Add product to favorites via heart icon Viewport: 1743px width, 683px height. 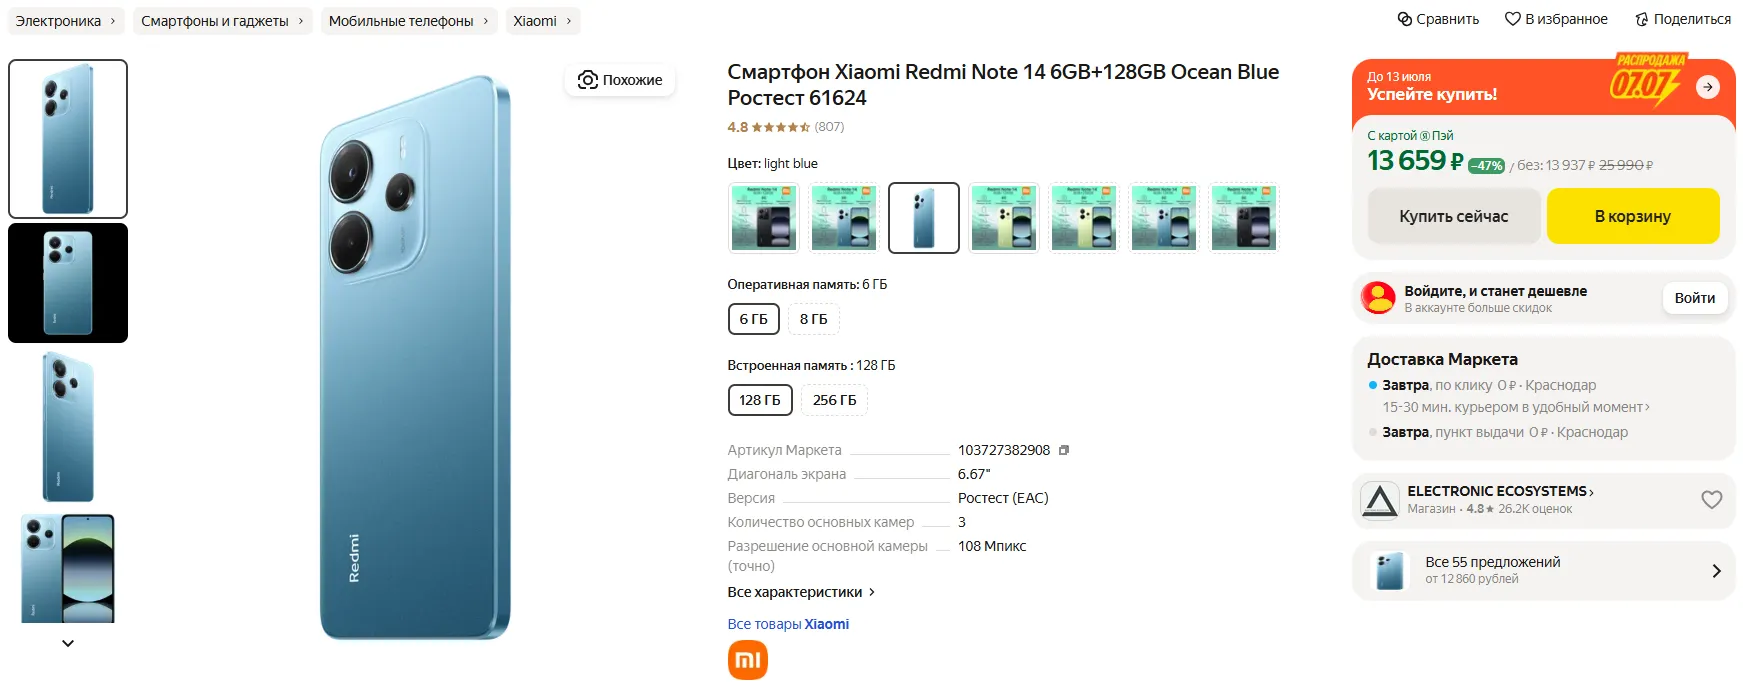[1512, 19]
